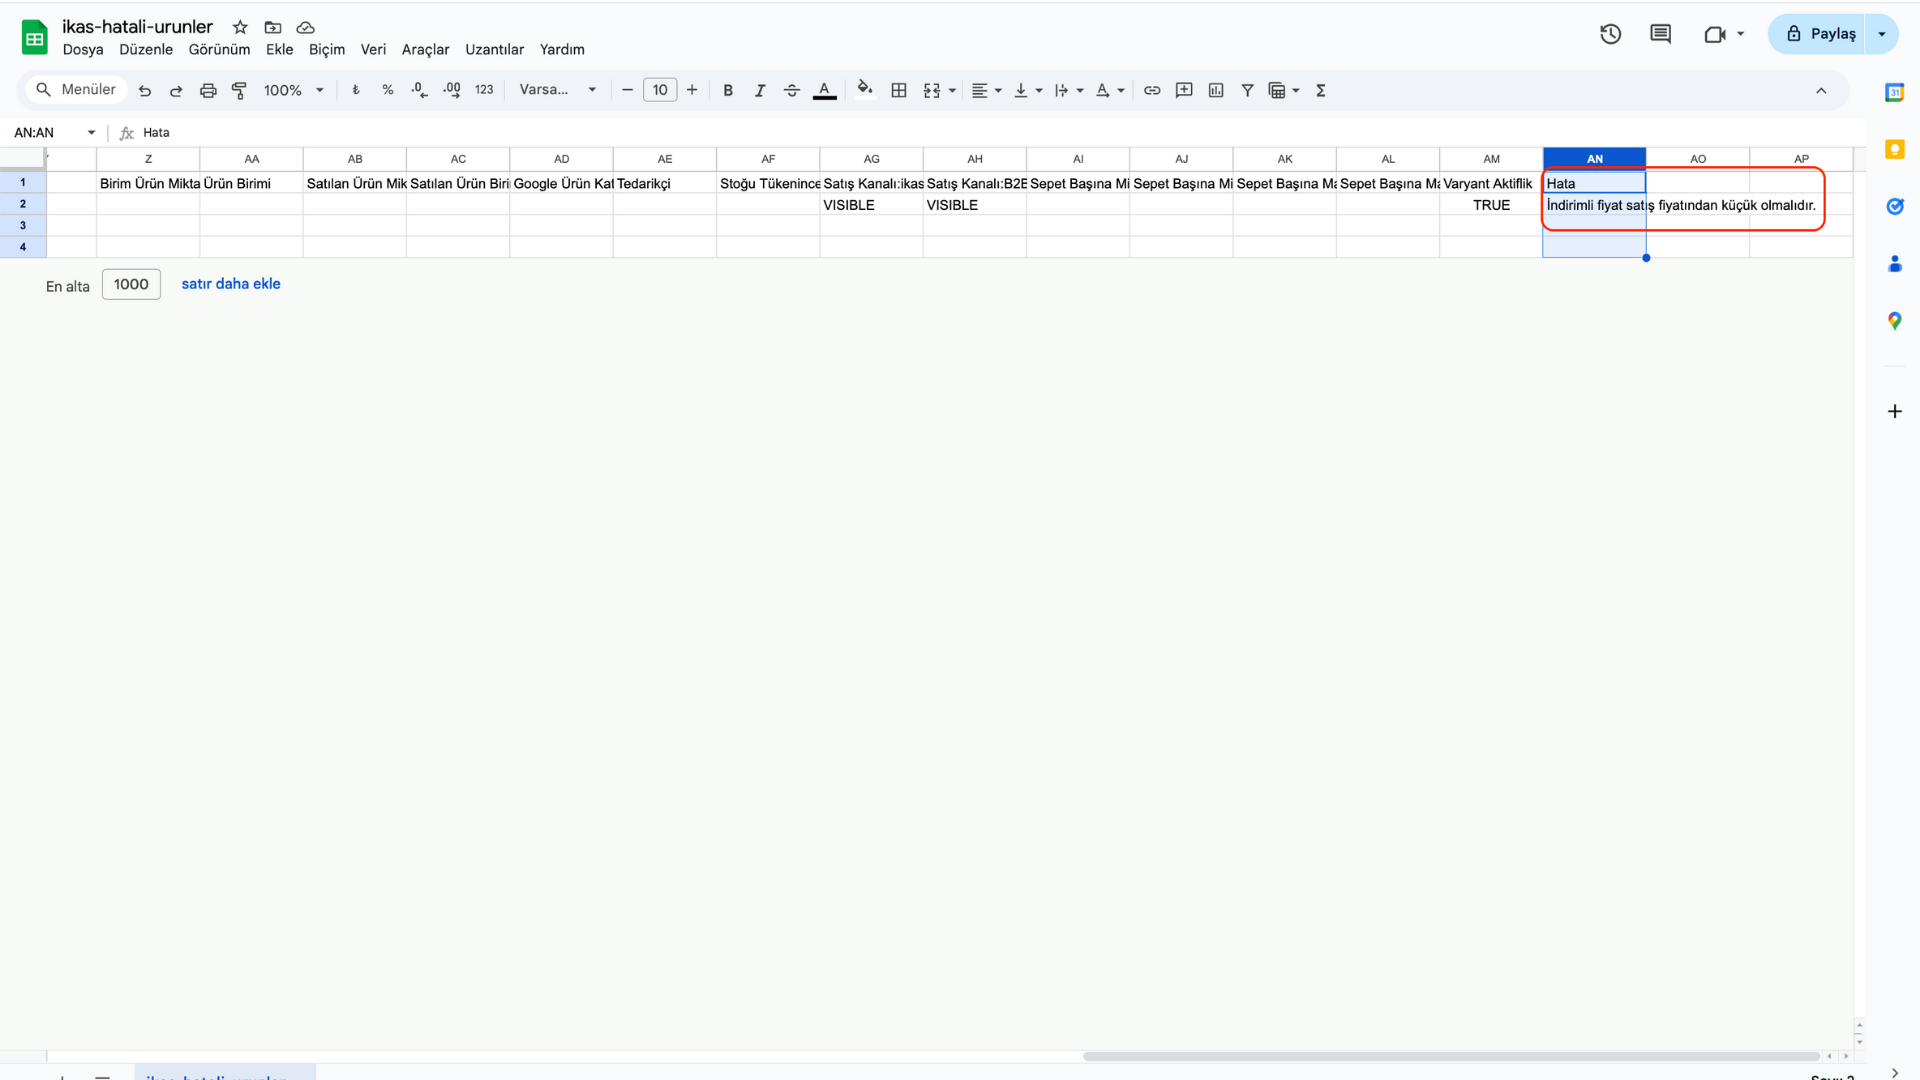Open the Düzenle menu
This screenshot has height=1080, width=1920.
(146, 49)
